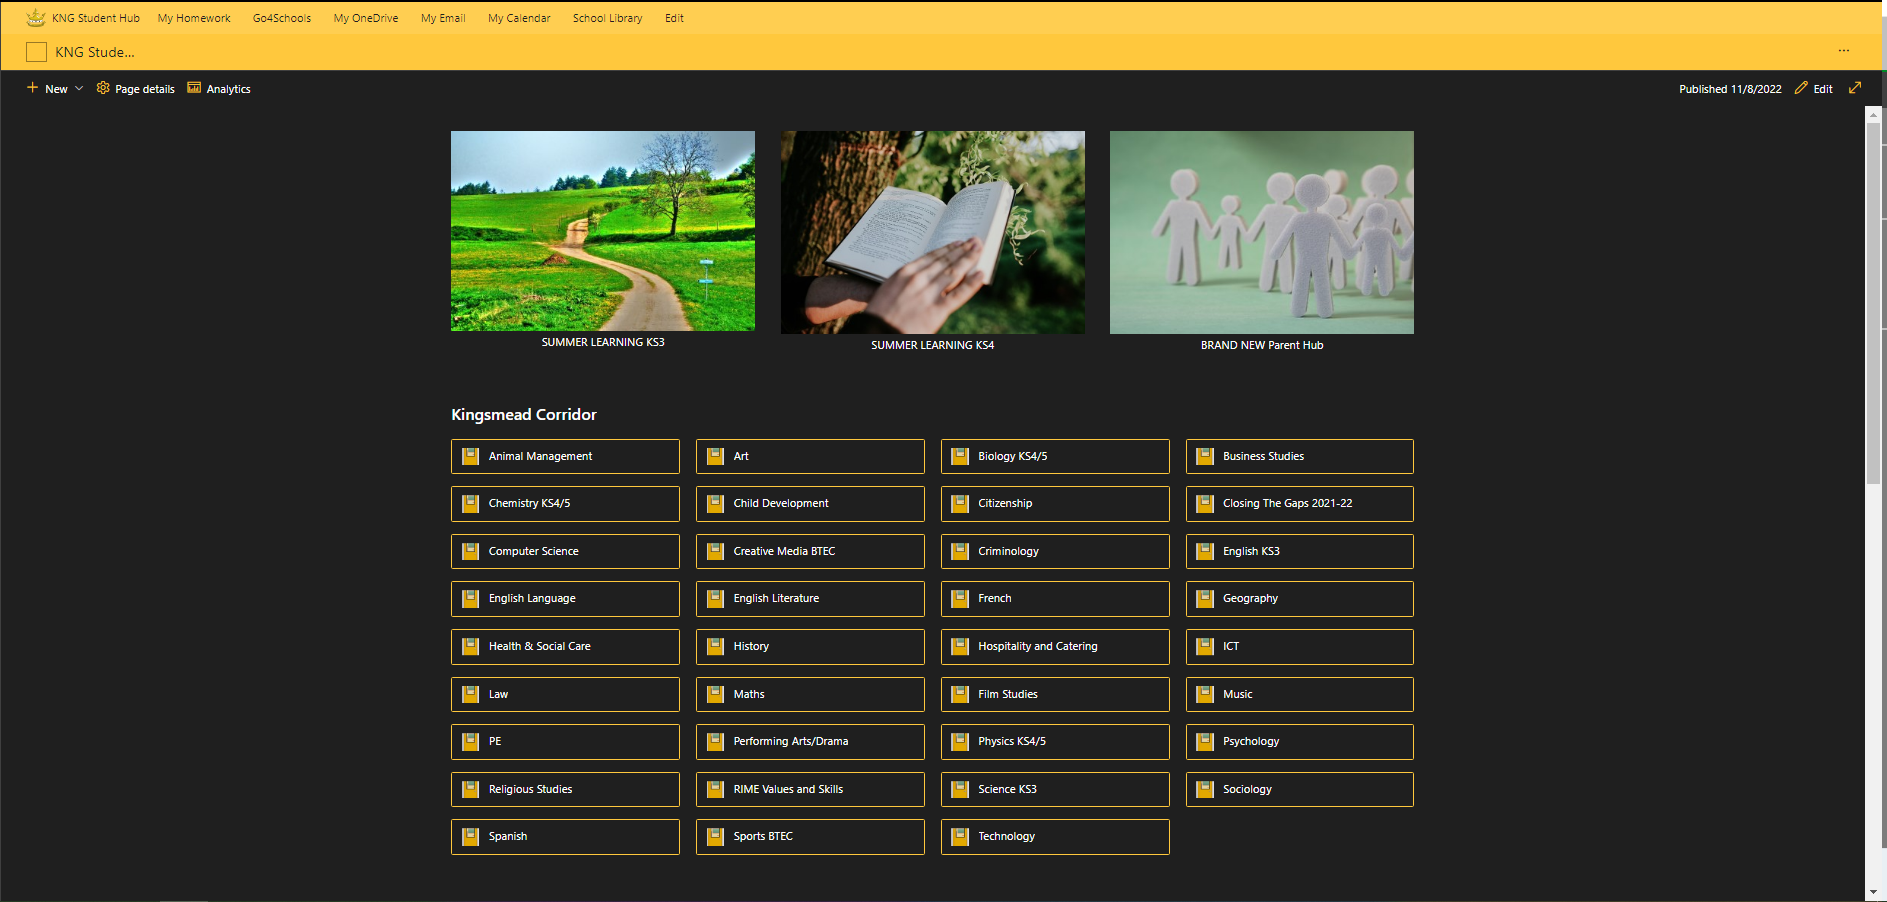
Task: Expand the New dropdown chevron
Action: tap(79, 88)
